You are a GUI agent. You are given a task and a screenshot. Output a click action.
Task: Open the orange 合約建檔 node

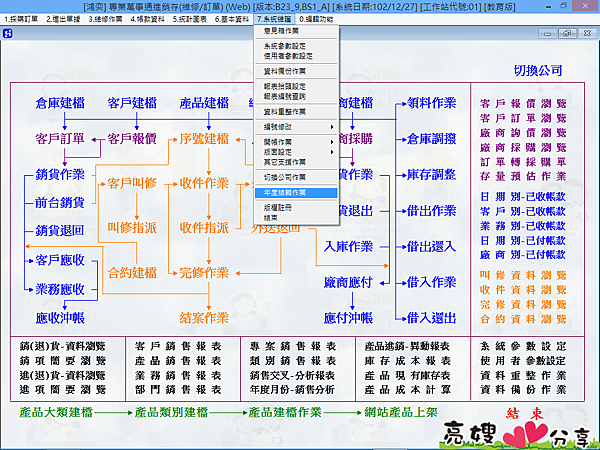pos(132,273)
